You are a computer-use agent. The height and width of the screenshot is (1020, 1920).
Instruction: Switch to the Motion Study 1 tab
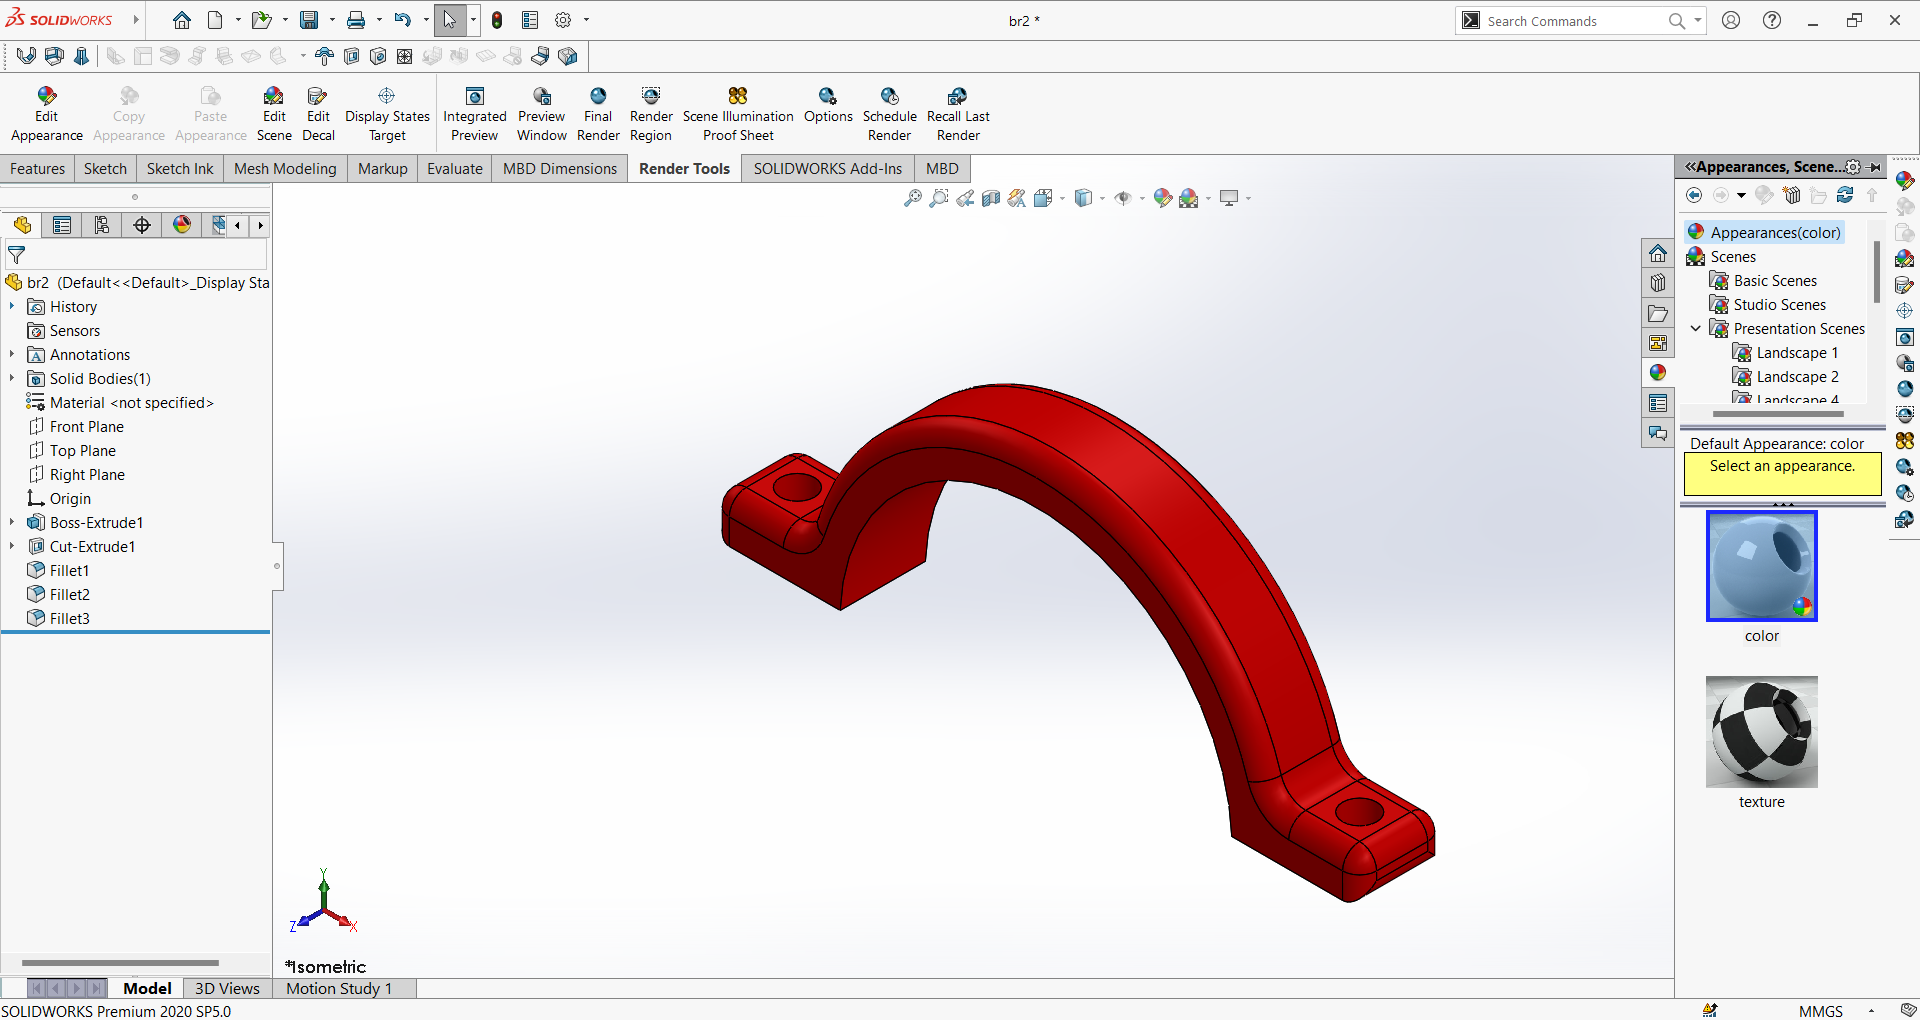pyautogui.click(x=339, y=988)
